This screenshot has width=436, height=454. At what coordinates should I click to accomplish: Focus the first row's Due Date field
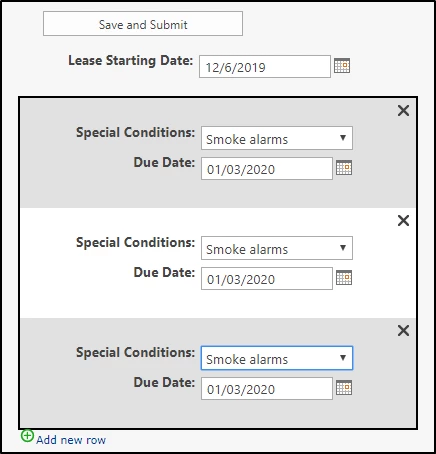coord(267,169)
